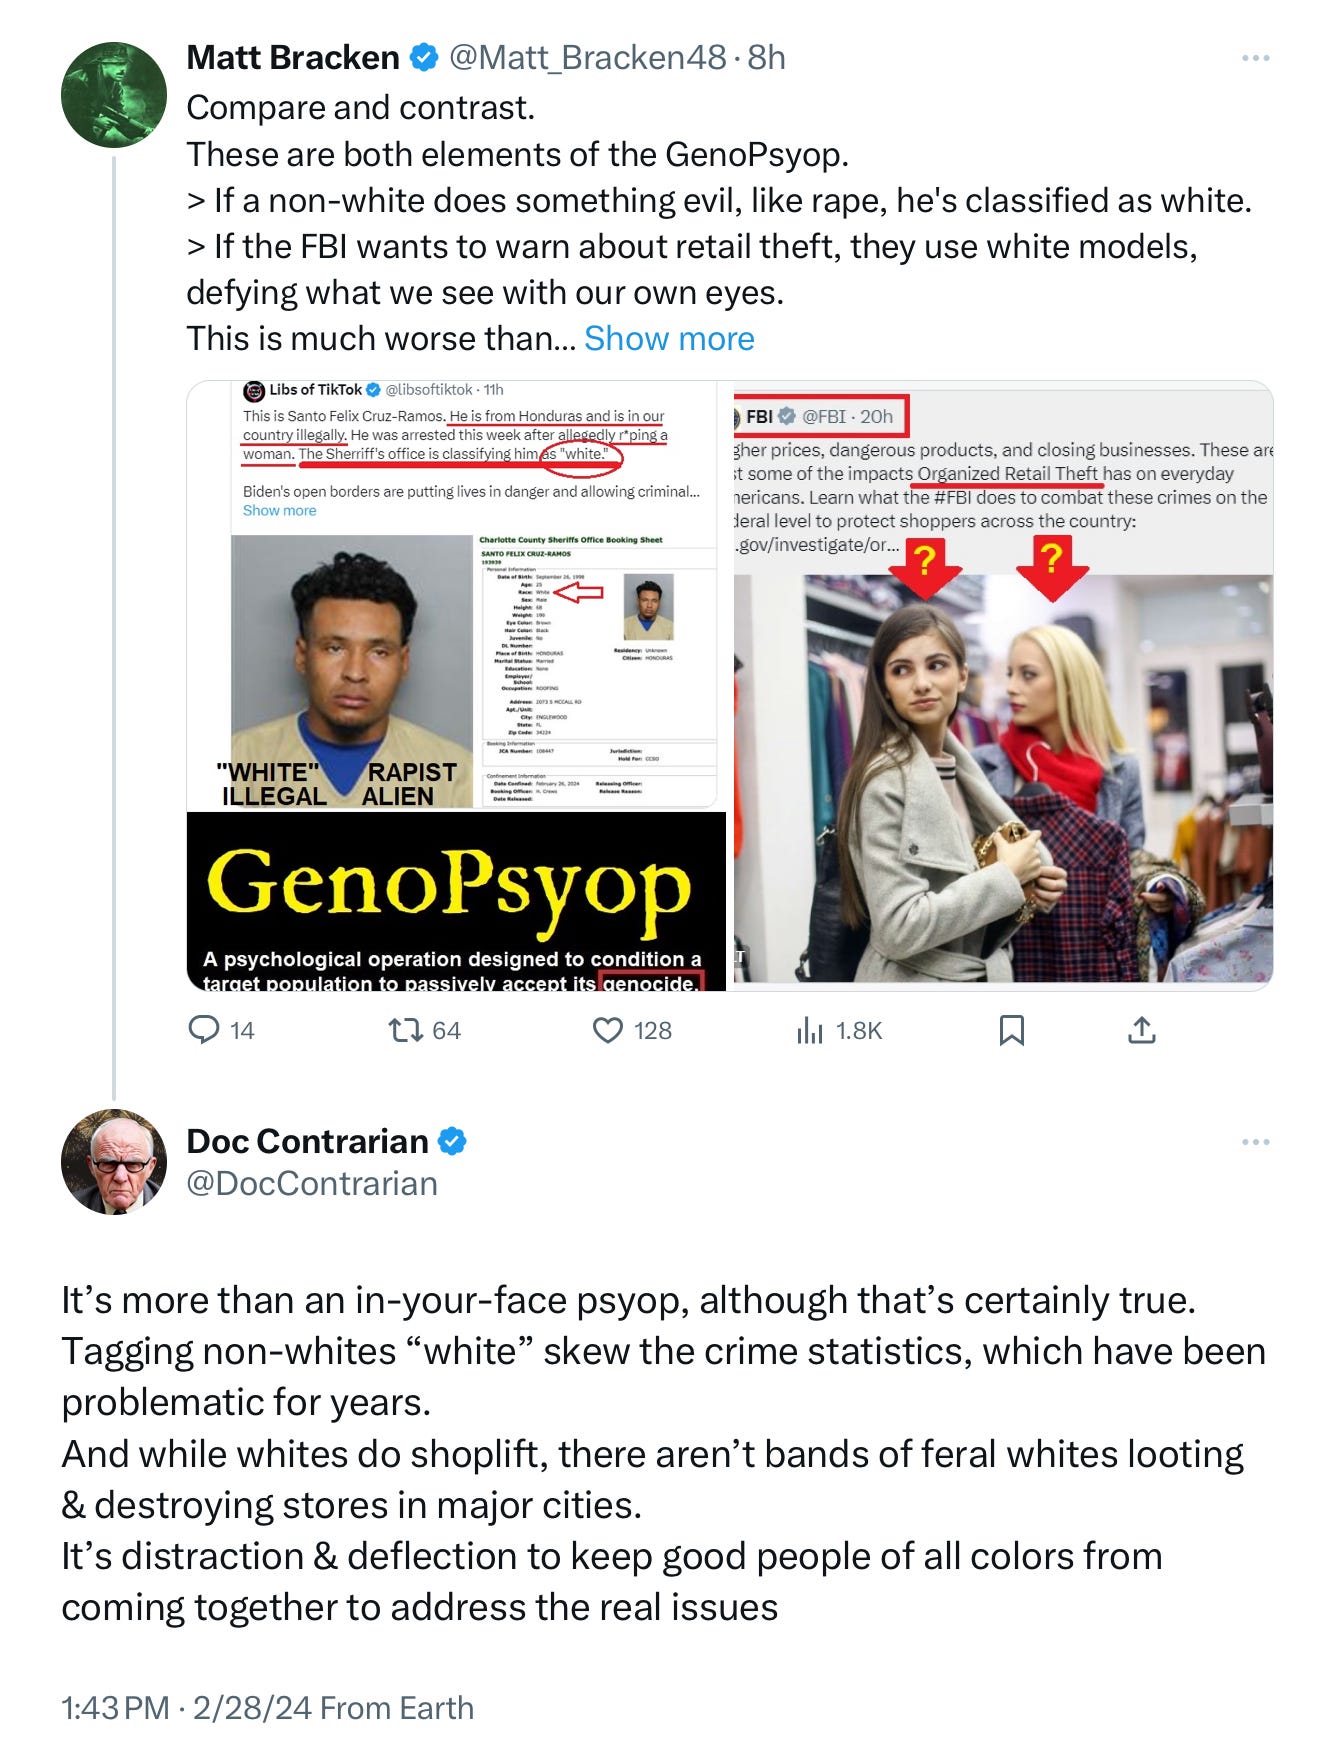Like the tweet with the heart icon
This screenshot has height=1758, width=1329.
pyautogui.click(x=608, y=1030)
